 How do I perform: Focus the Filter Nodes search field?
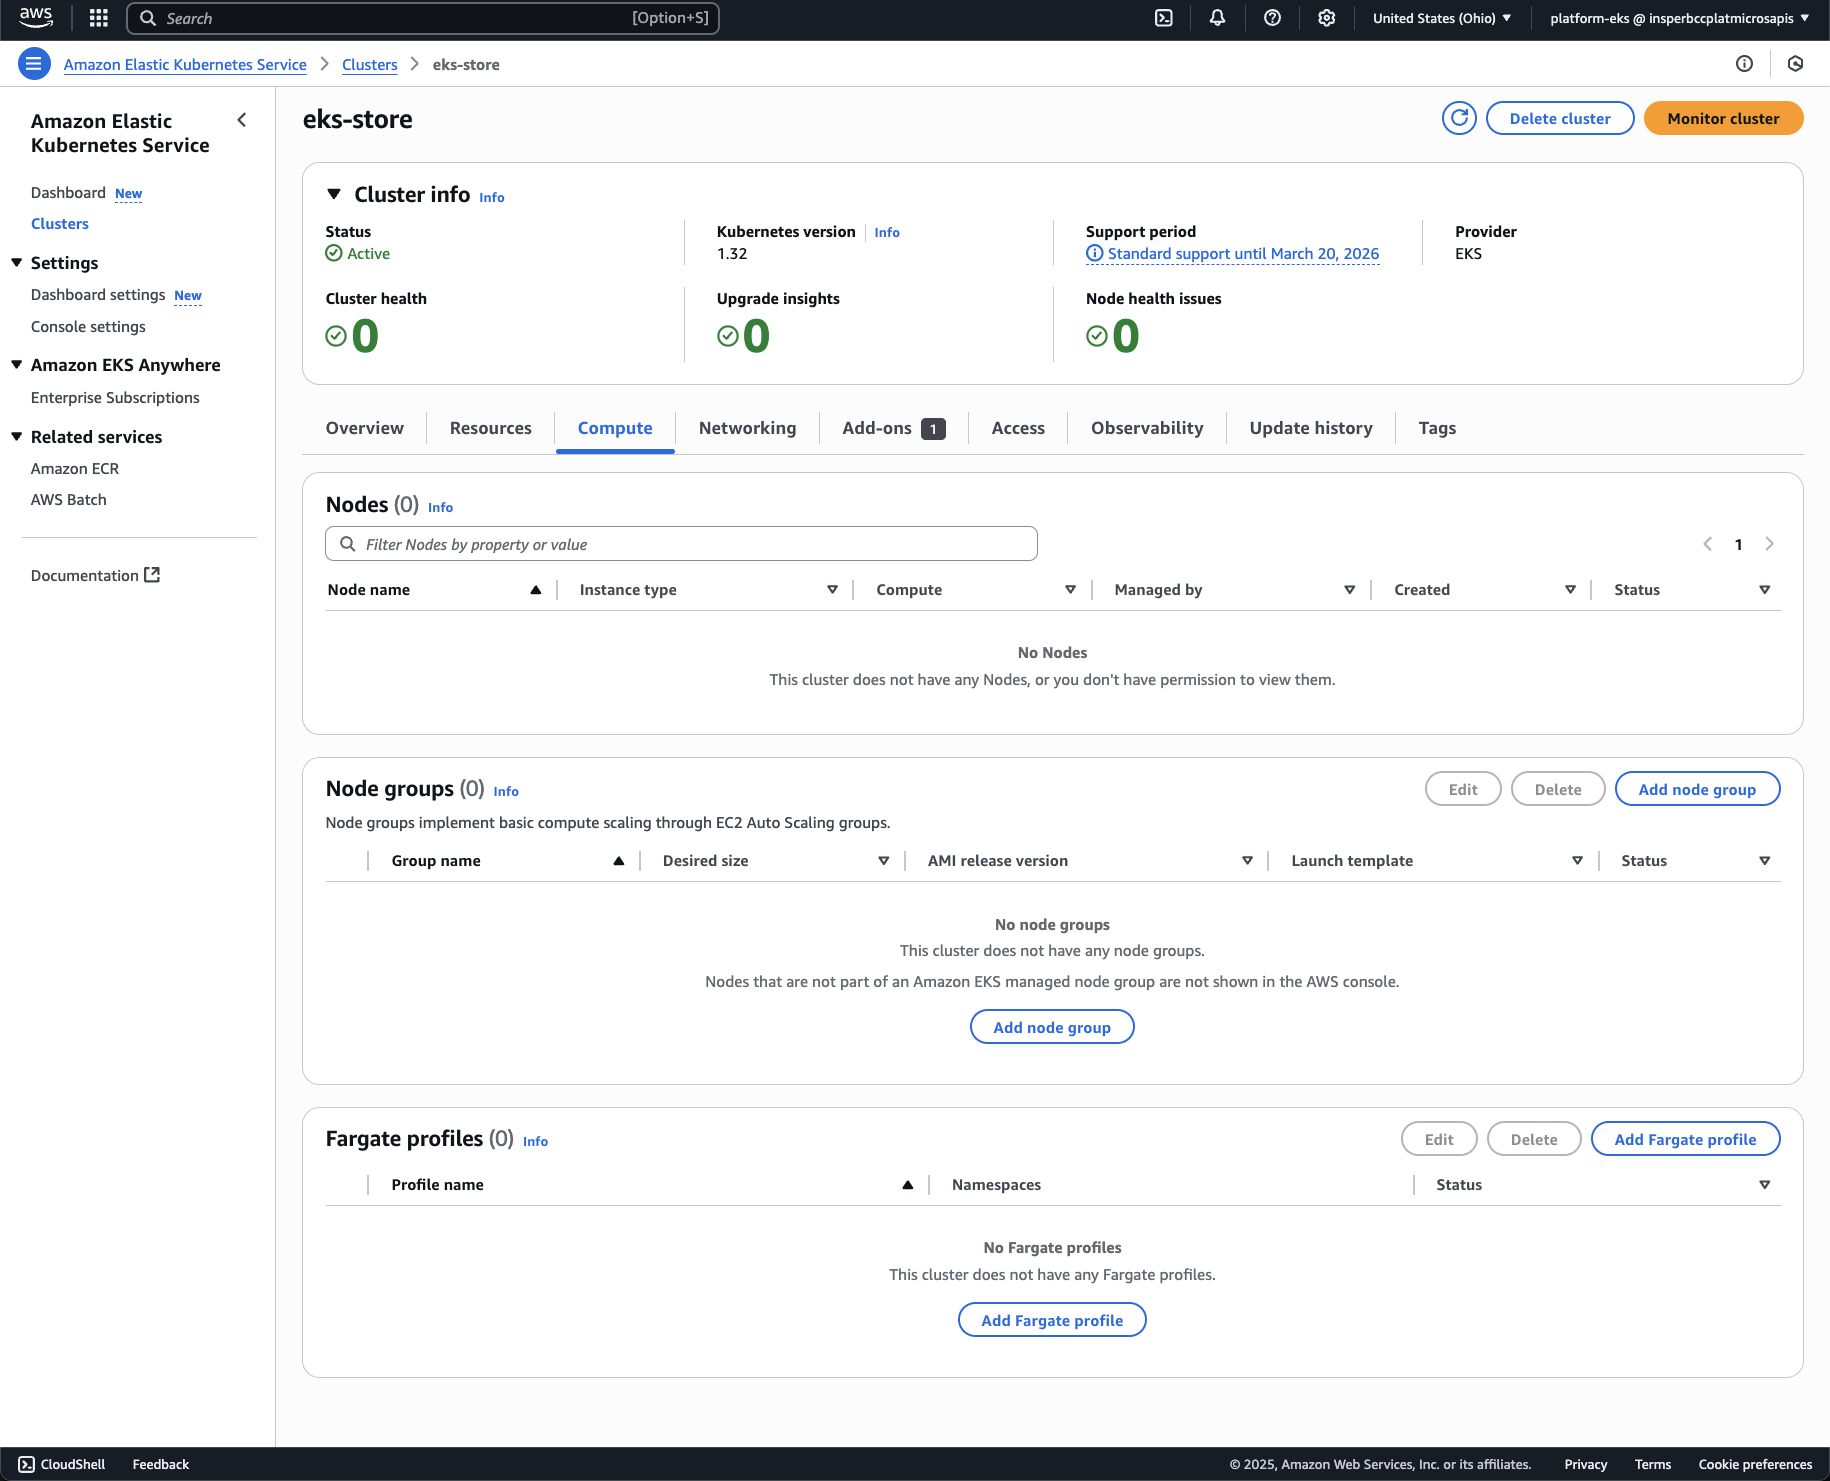click(681, 544)
